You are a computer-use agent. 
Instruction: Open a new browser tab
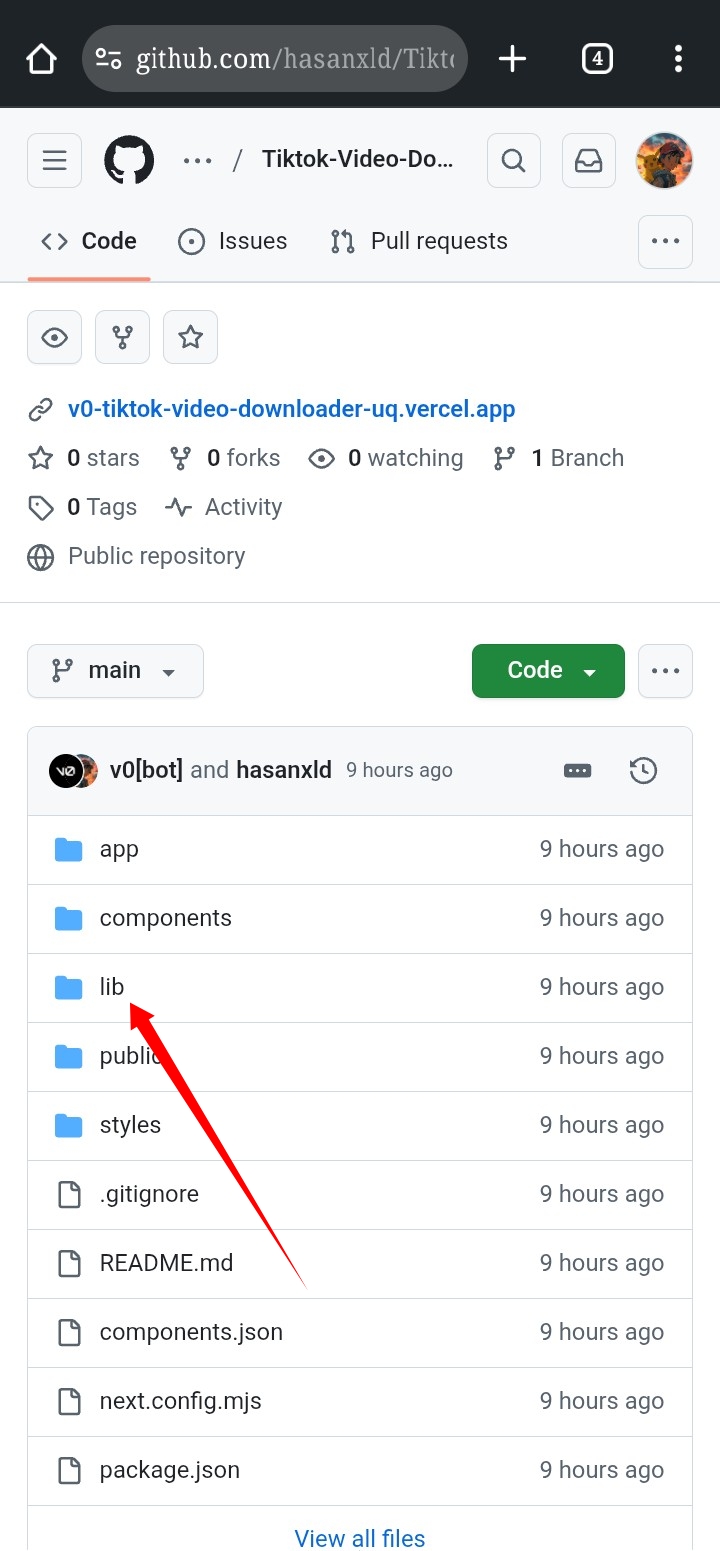(x=512, y=59)
